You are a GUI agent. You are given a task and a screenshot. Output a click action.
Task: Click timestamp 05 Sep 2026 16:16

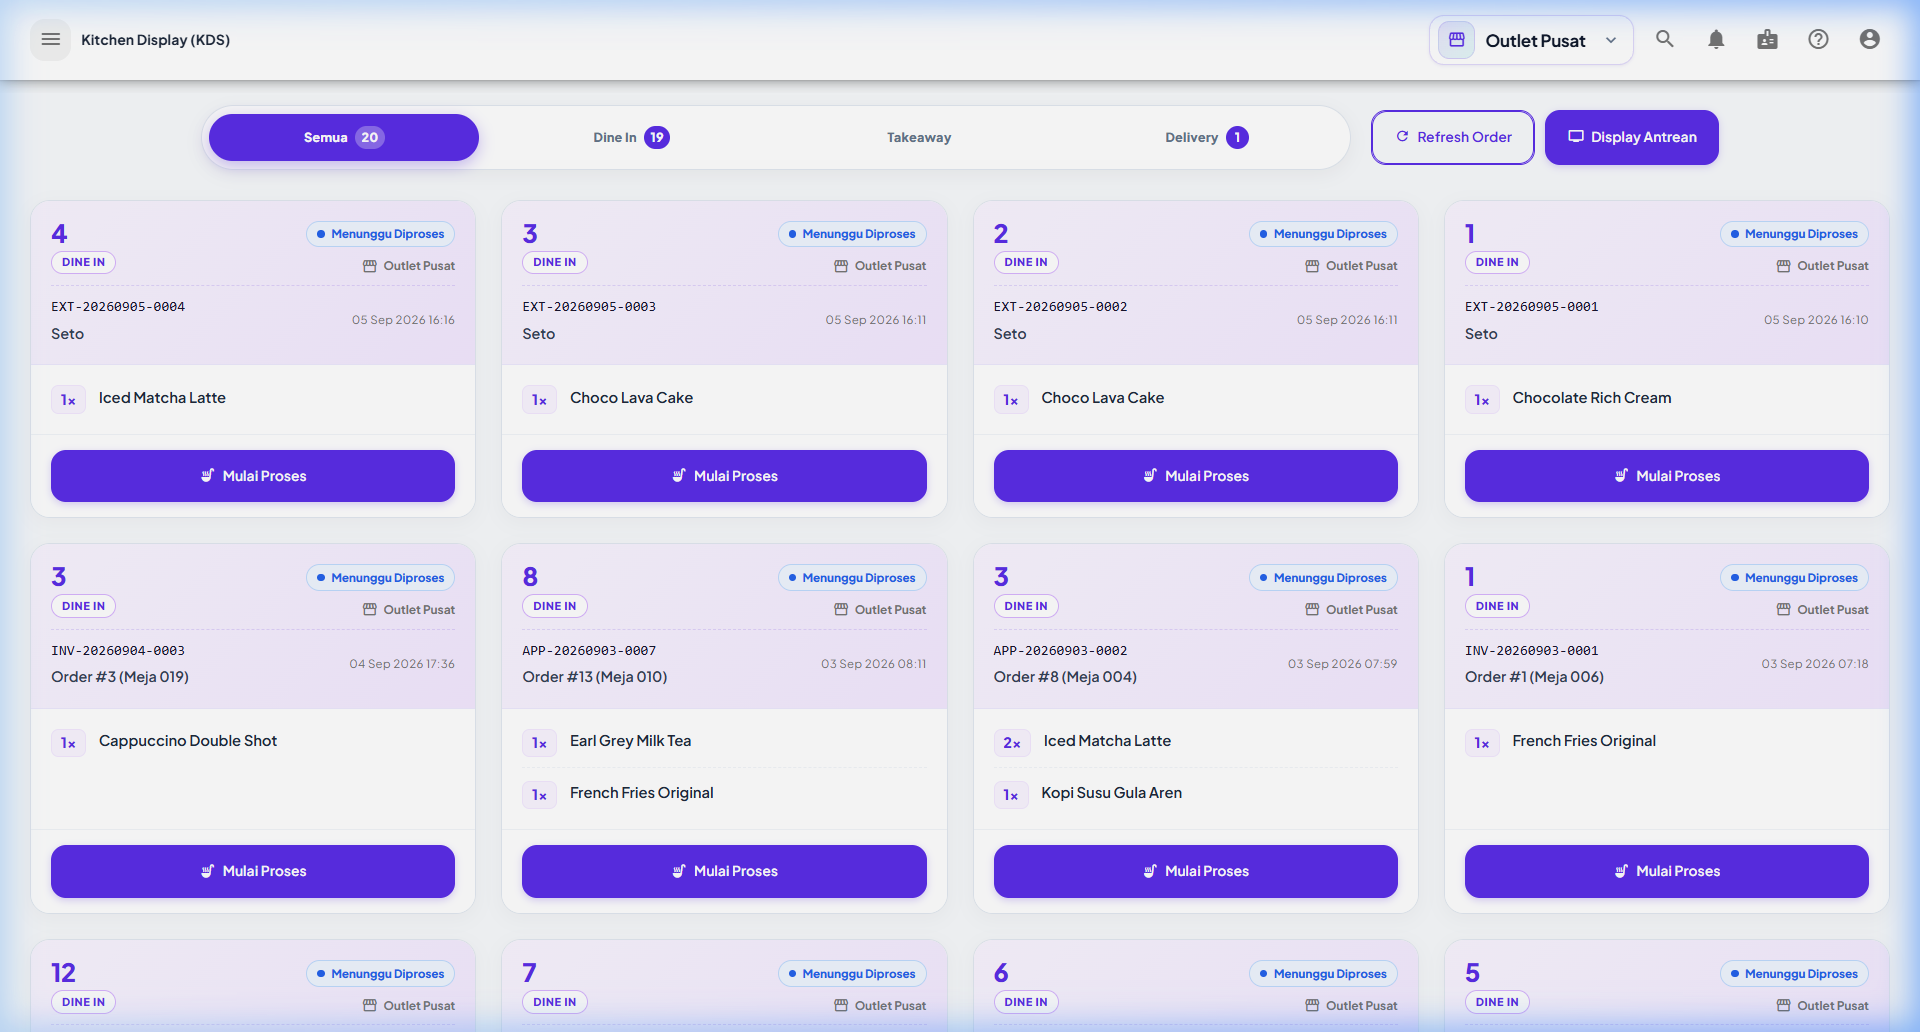point(403,320)
